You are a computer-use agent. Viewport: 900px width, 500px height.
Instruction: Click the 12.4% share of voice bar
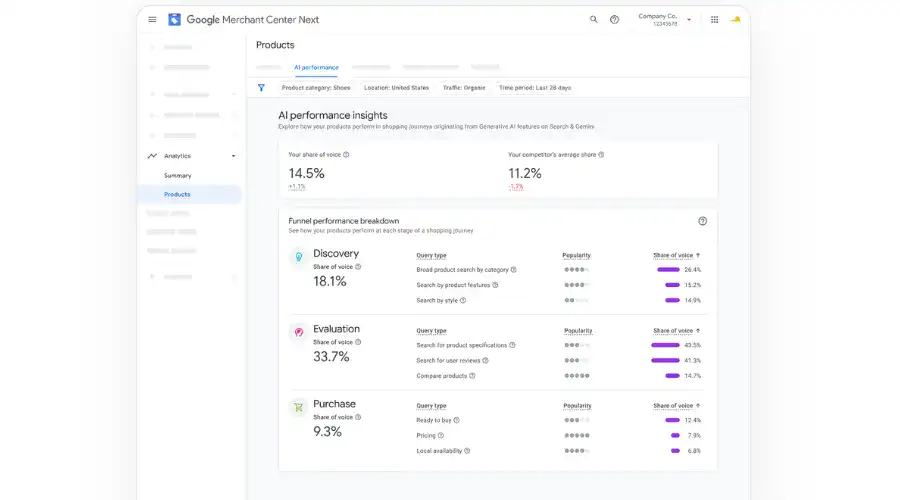tap(672, 420)
